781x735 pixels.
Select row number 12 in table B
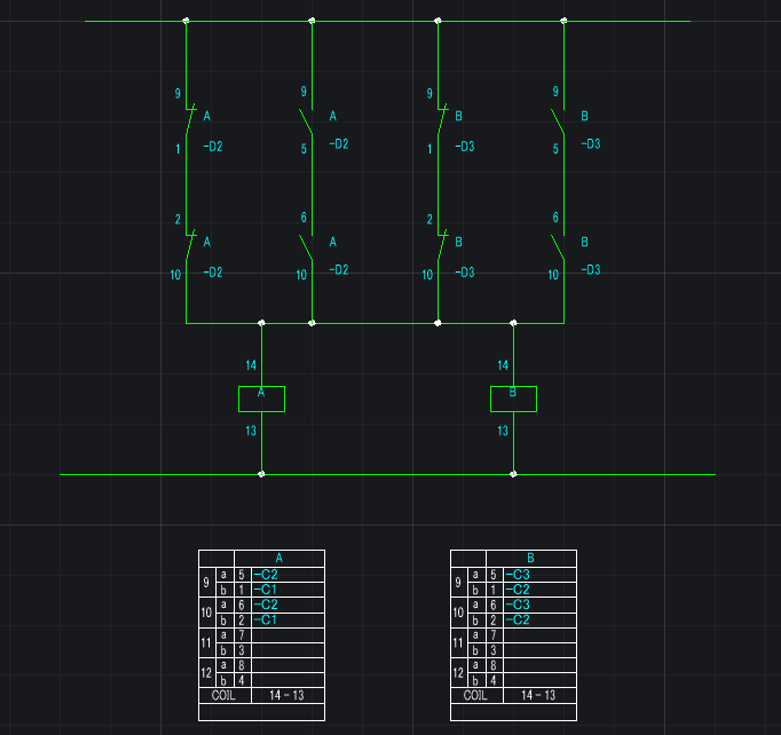[x=459, y=673]
